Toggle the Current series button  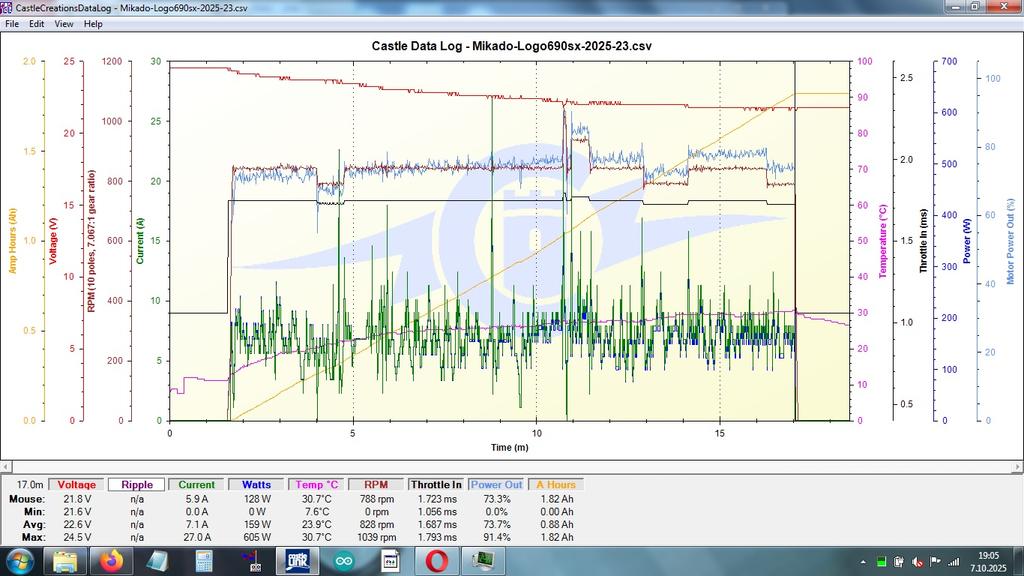(x=197, y=485)
